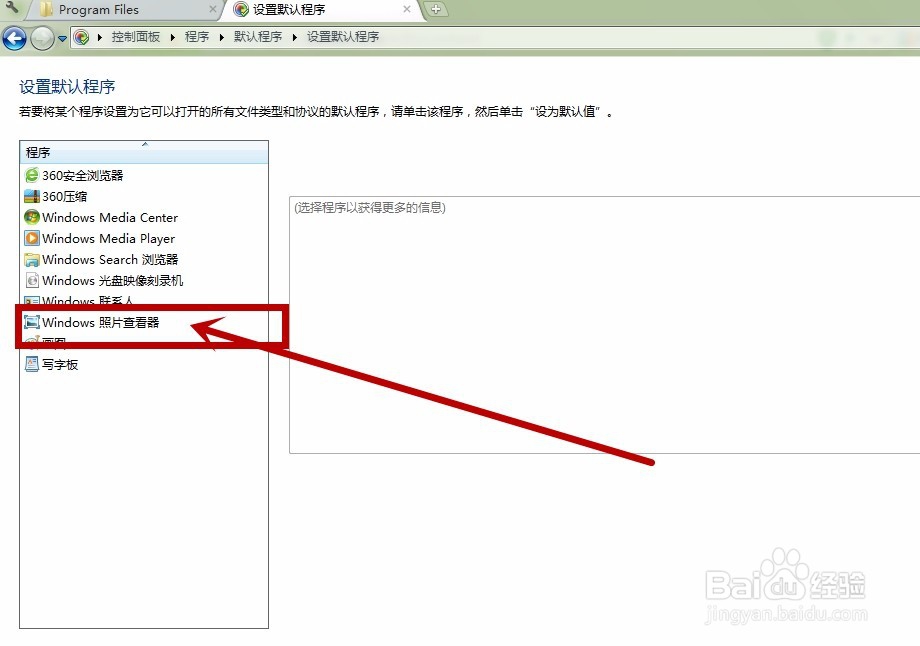
Task: Click the 360压缩 archive icon
Action: click(x=31, y=196)
